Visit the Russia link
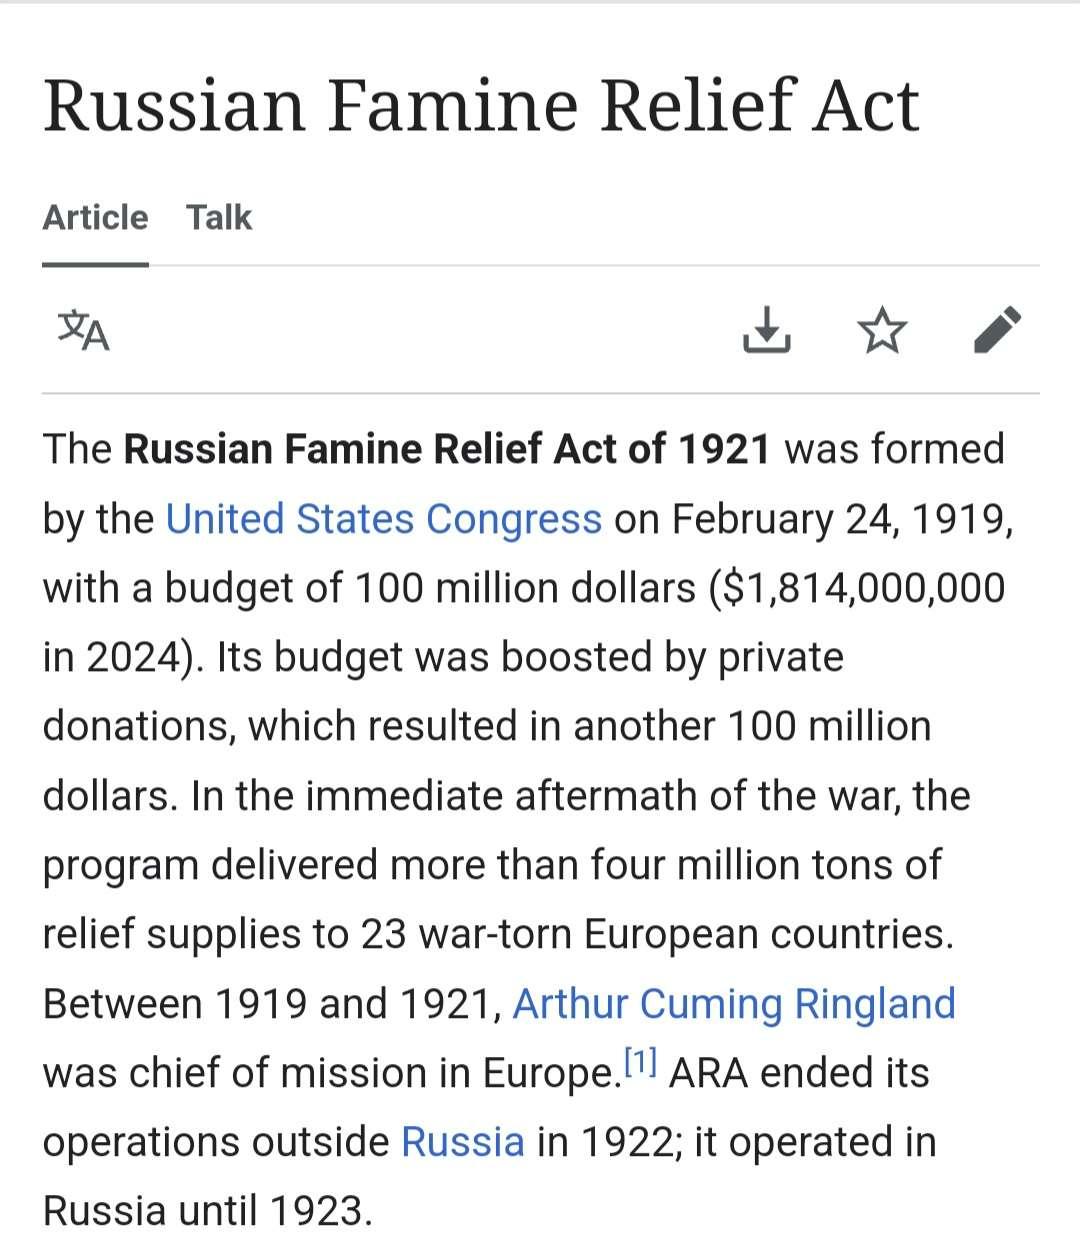Viewport: 1080px width, 1254px height. click(462, 1141)
